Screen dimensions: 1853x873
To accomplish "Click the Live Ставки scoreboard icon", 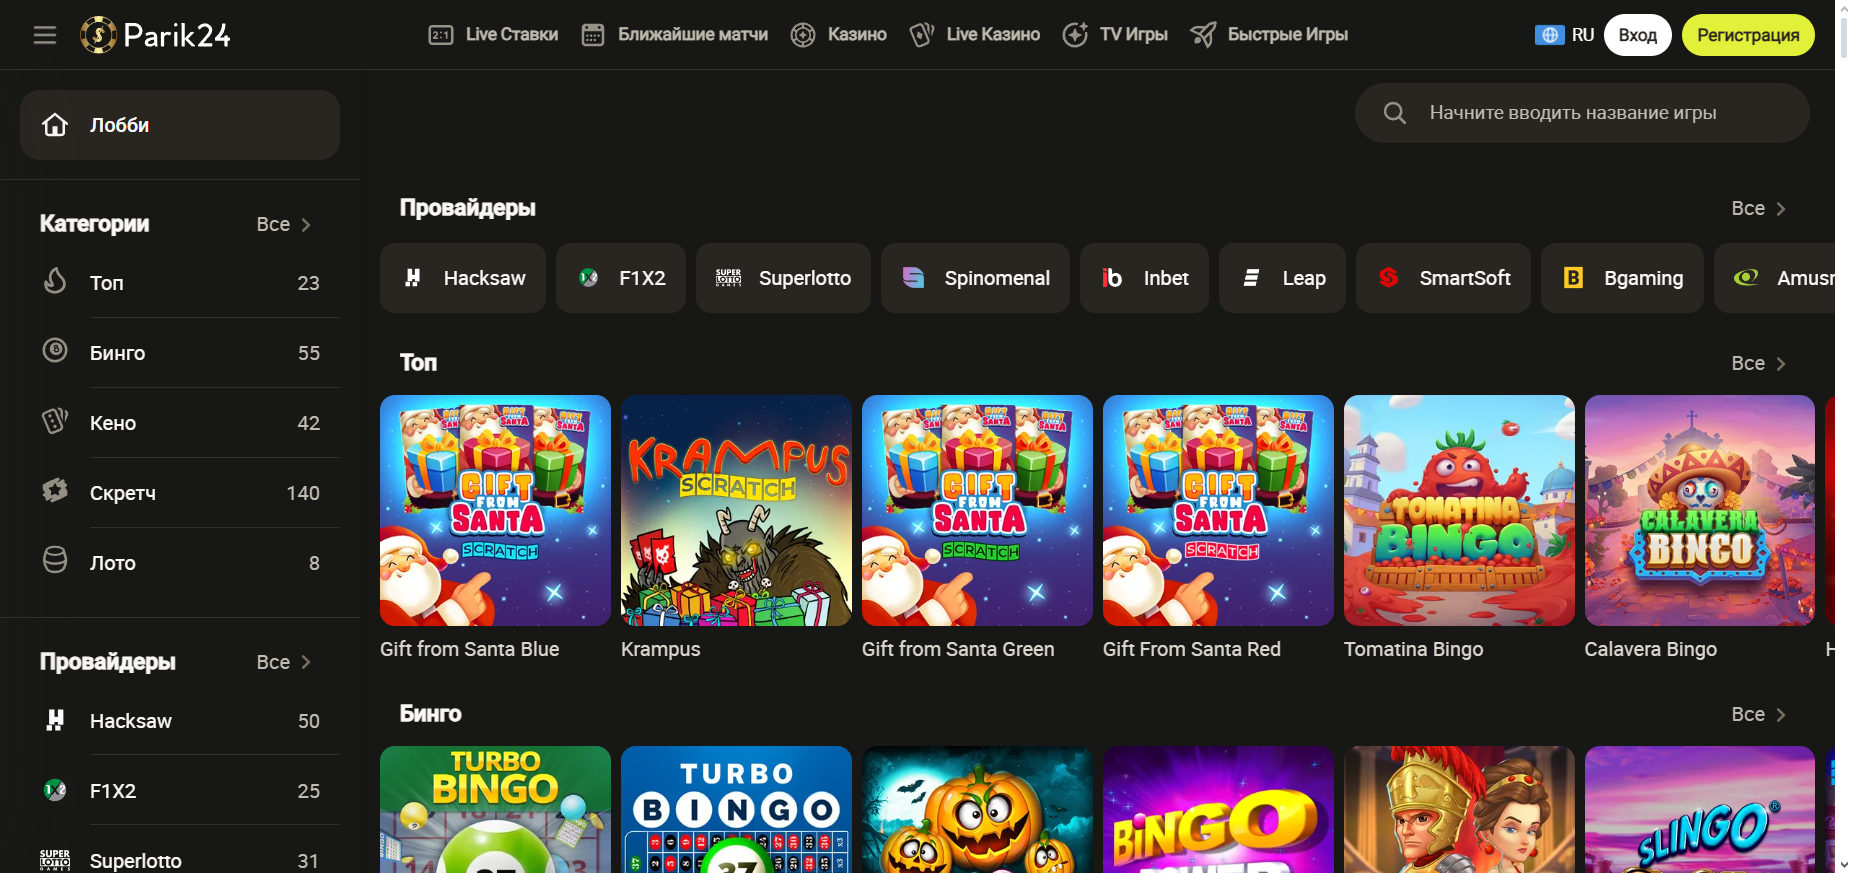I will coord(441,35).
